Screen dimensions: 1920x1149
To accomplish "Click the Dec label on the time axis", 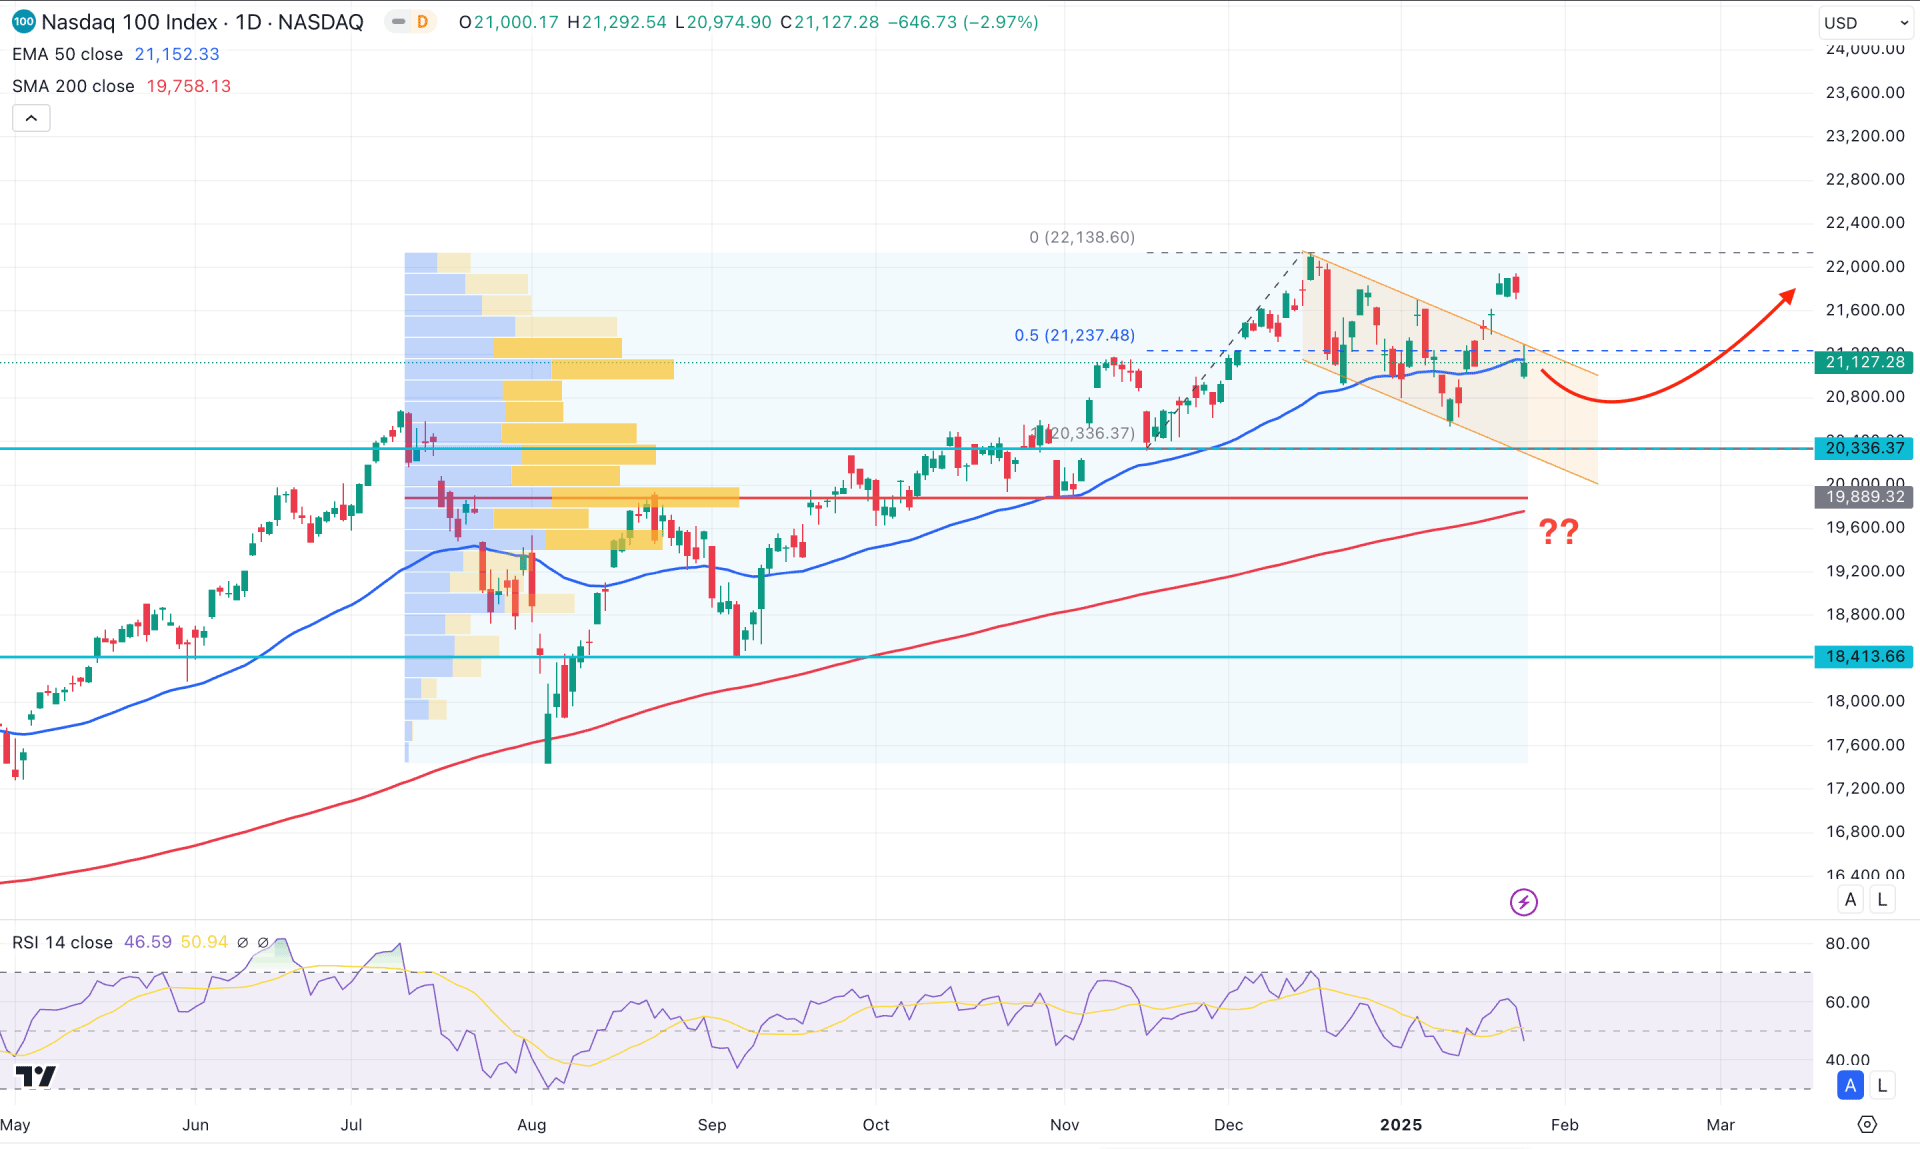I will pos(1228,1125).
